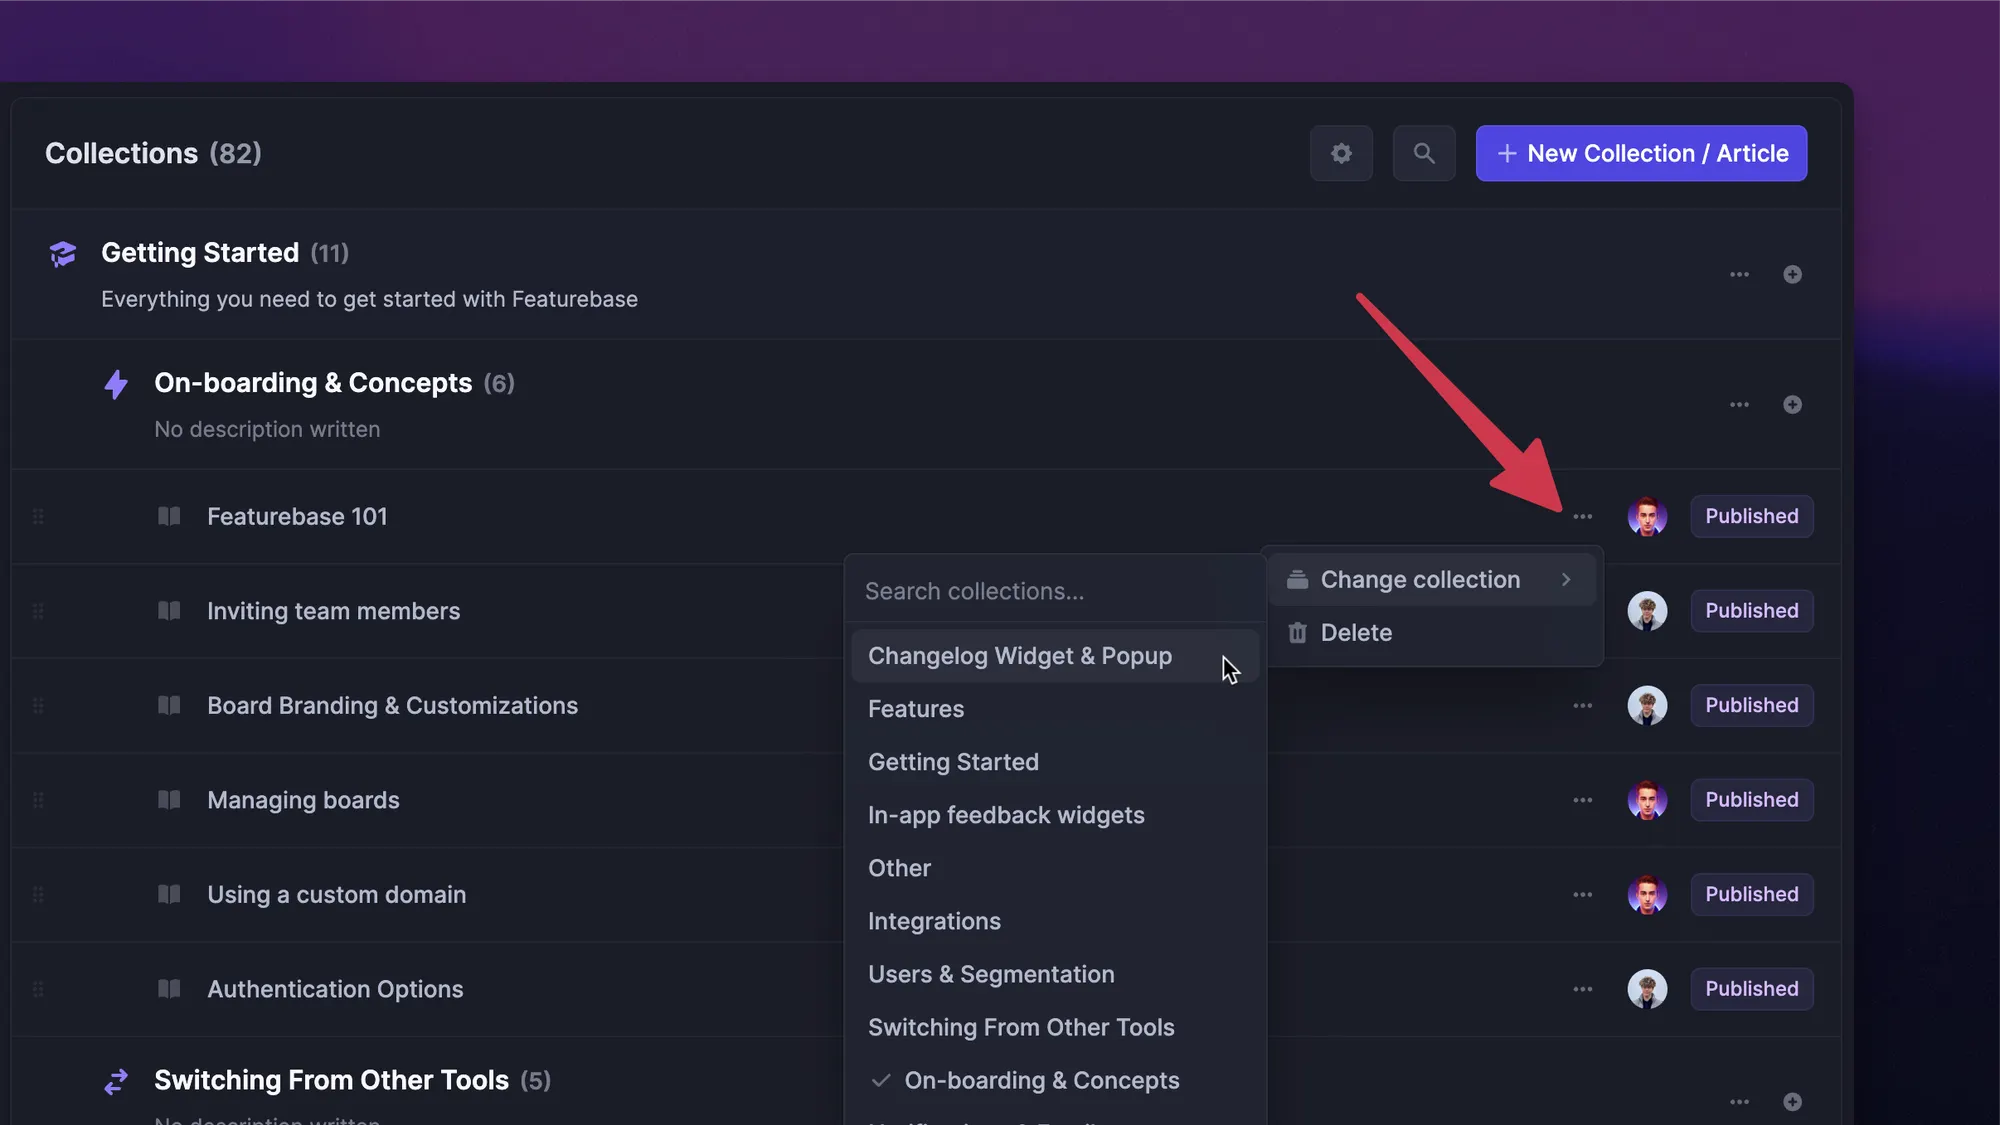Open Inviting team members article
Screen dimensions: 2000x1125
333,611
